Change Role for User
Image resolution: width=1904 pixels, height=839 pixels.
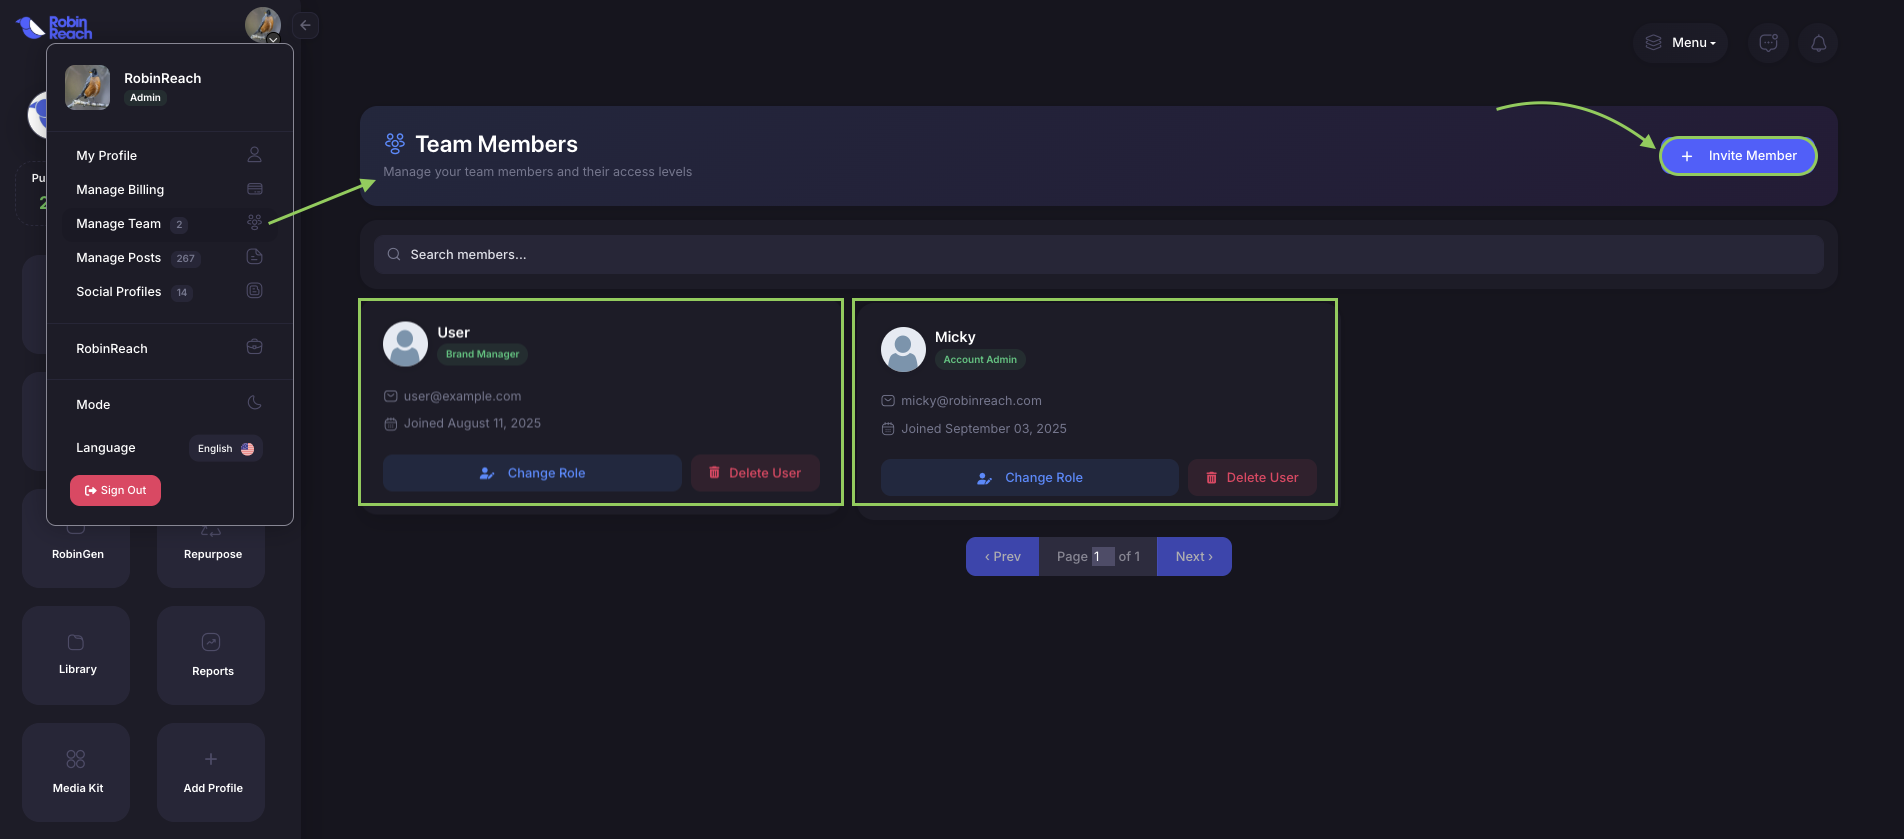click(x=532, y=473)
